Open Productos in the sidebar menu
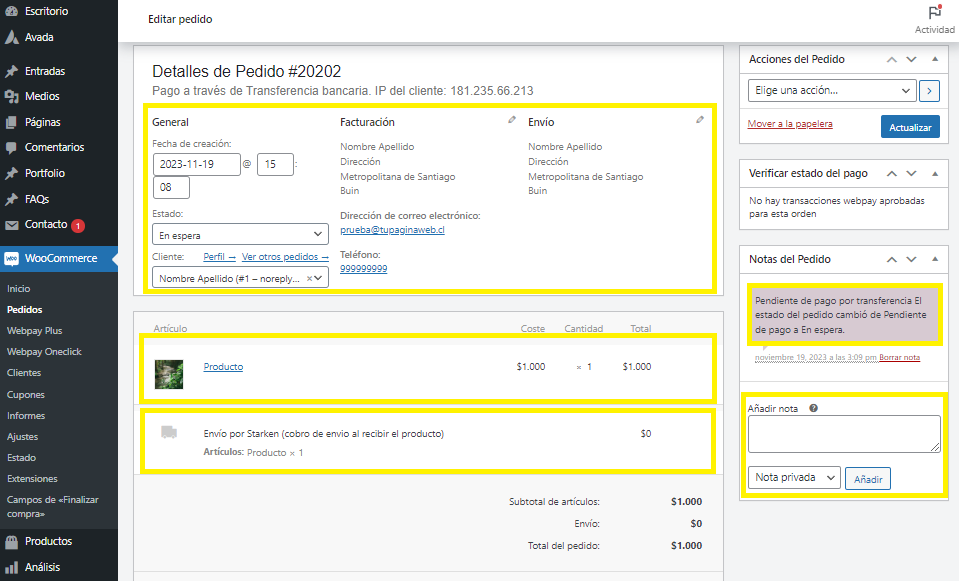Viewport: 959px width, 581px height. click(x=48, y=541)
